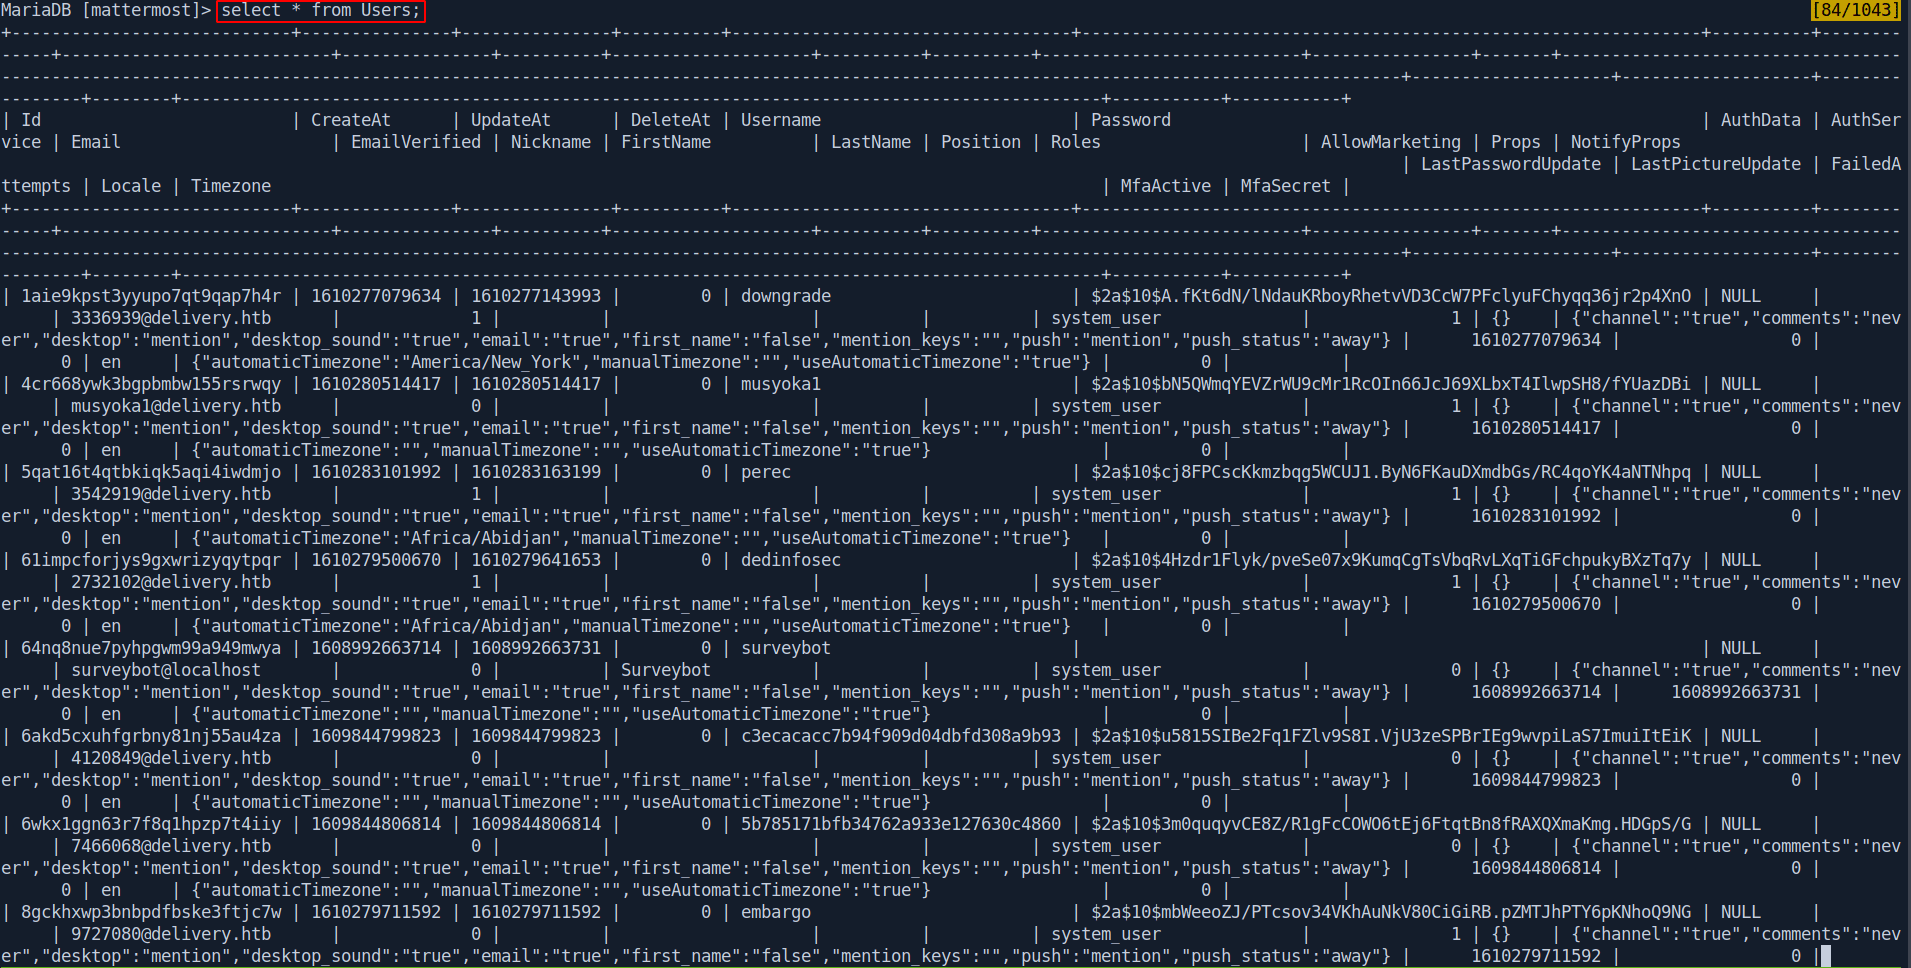Click the perec user's password hash
The width and height of the screenshot is (1911, 968).
(1391, 472)
